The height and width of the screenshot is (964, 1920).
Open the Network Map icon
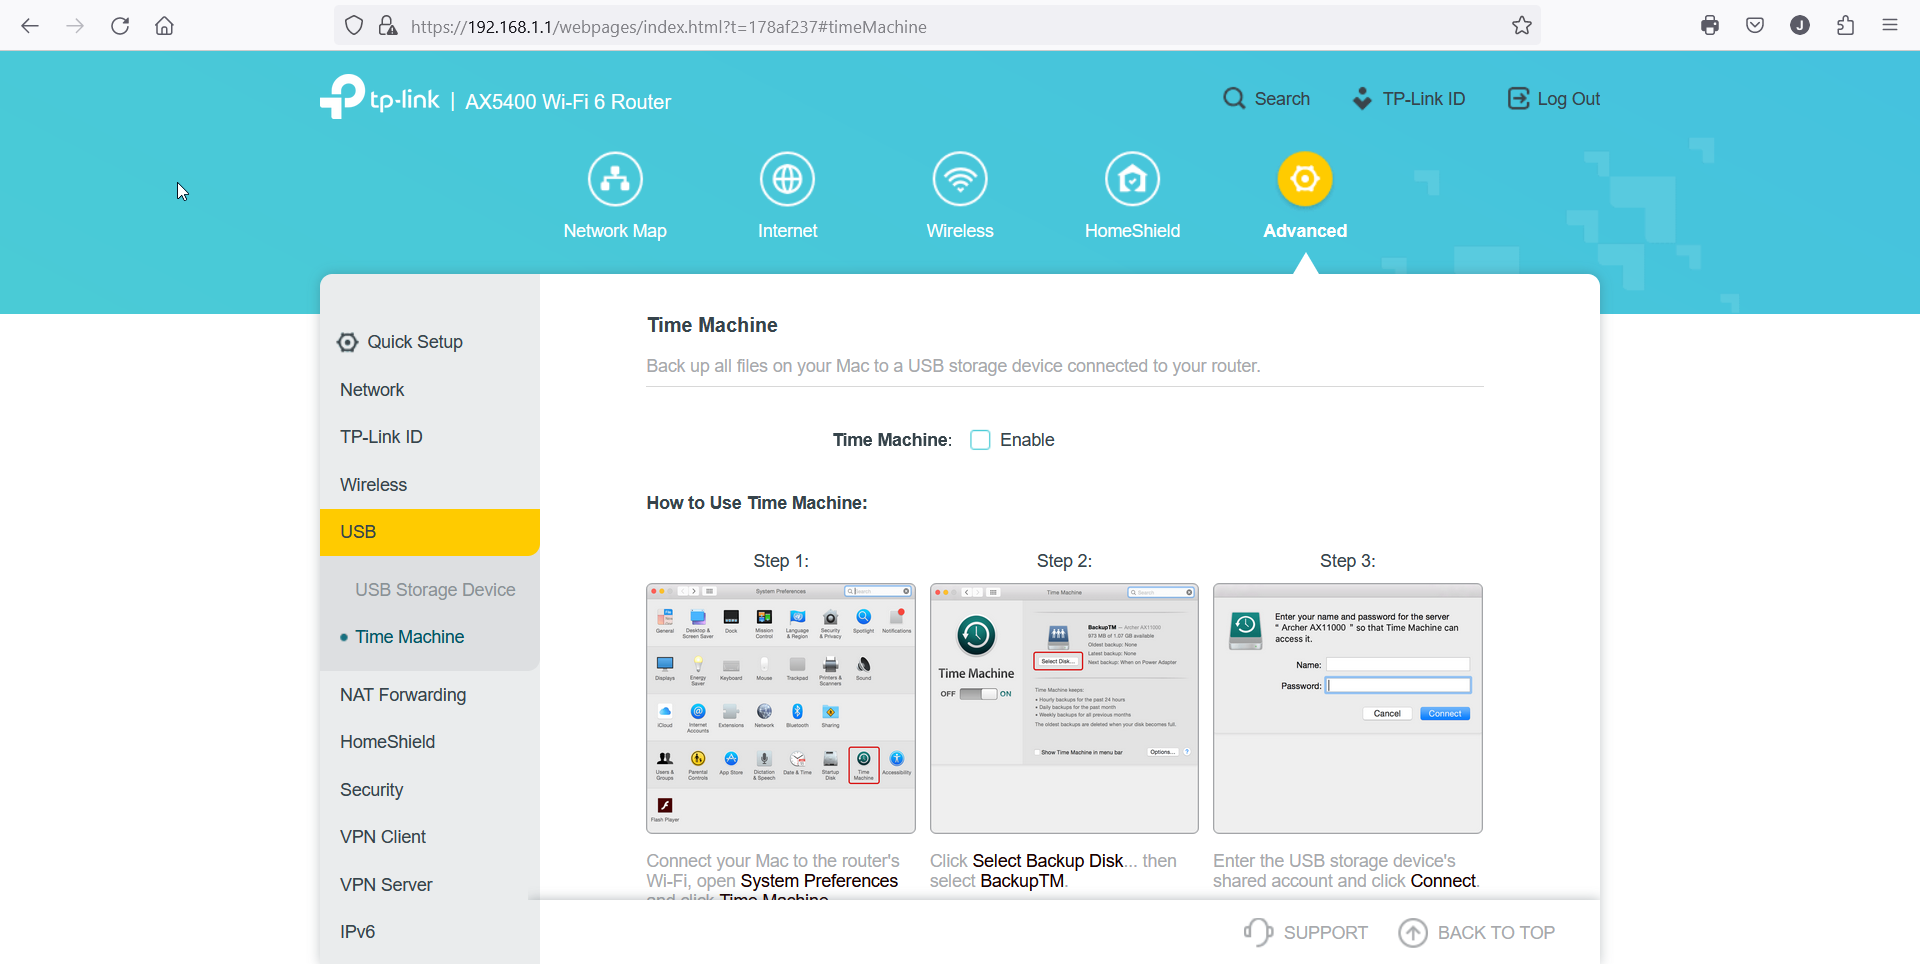click(615, 179)
